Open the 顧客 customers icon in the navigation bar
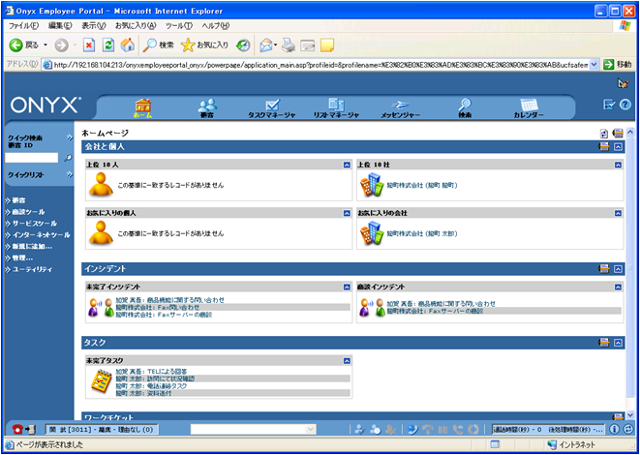The image size is (640, 455). (x=207, y=108)
